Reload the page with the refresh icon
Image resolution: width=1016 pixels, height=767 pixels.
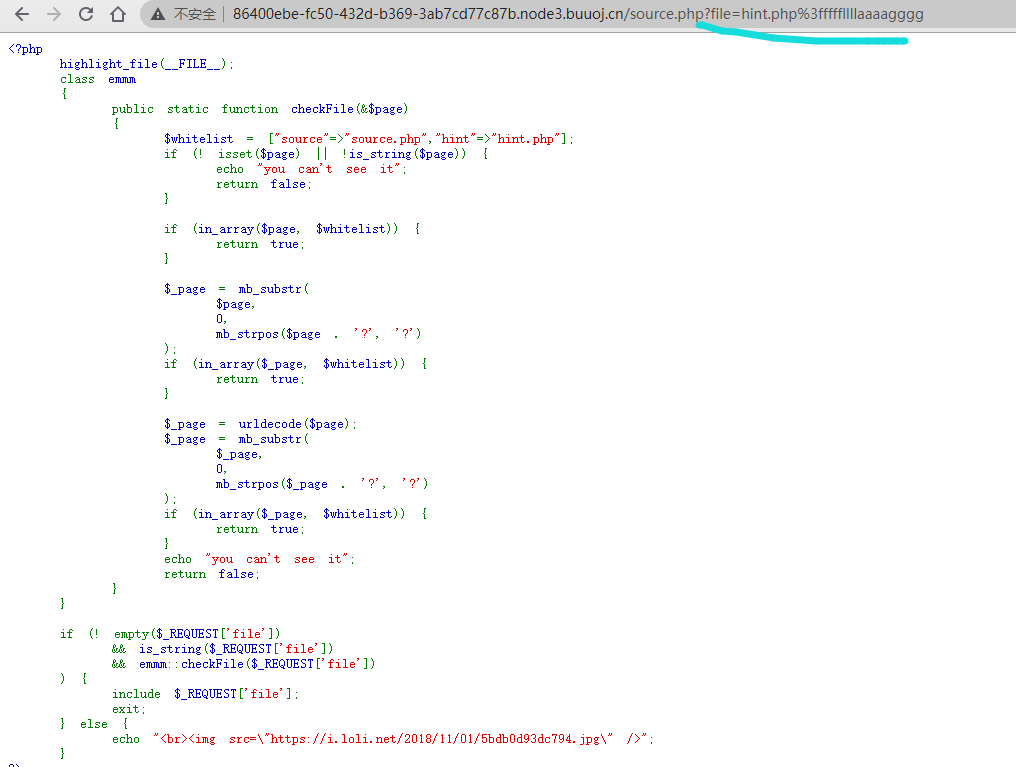[x=86, y=14]
